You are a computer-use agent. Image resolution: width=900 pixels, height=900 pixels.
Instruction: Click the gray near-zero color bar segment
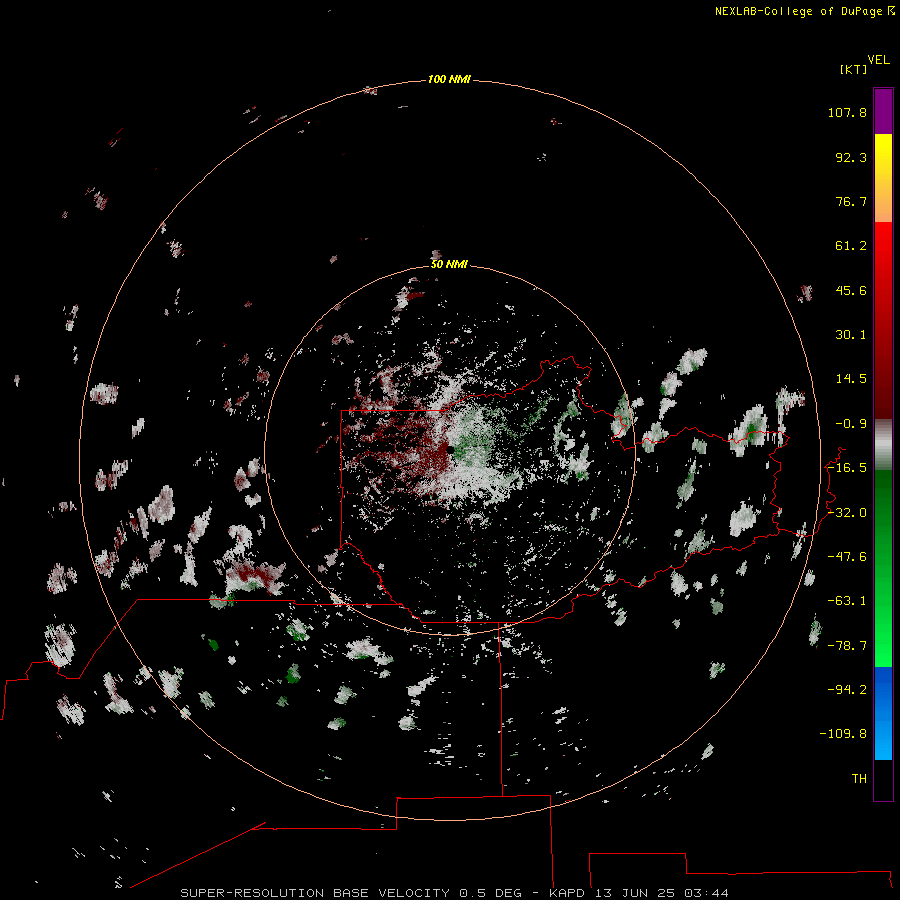pos(883,444)
